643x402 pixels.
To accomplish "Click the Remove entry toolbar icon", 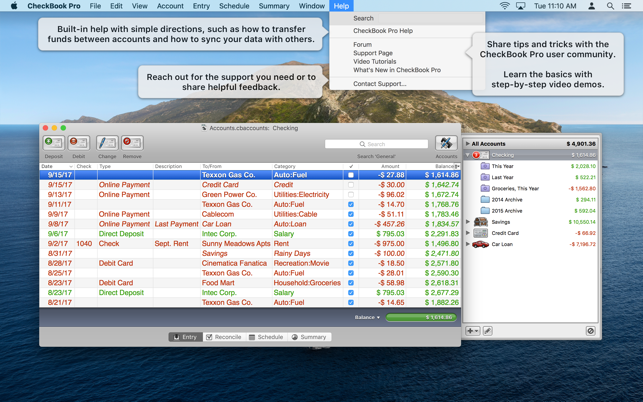I will pos(132,143).
